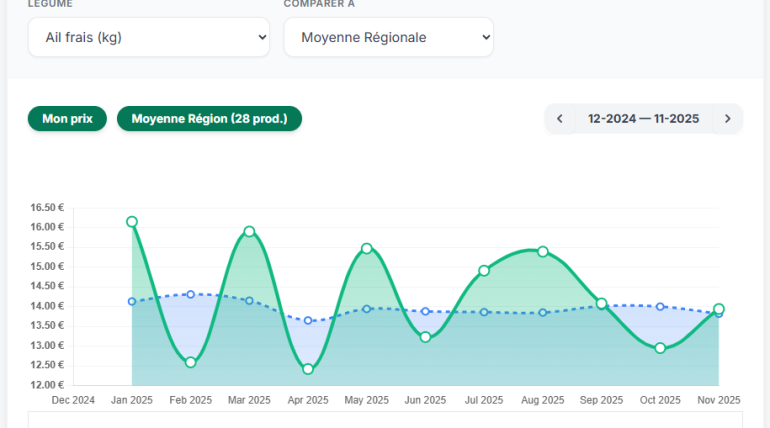Screen dimensions: 770x428
Task: Click the green Oct 2025 data point
Action: 660,348
